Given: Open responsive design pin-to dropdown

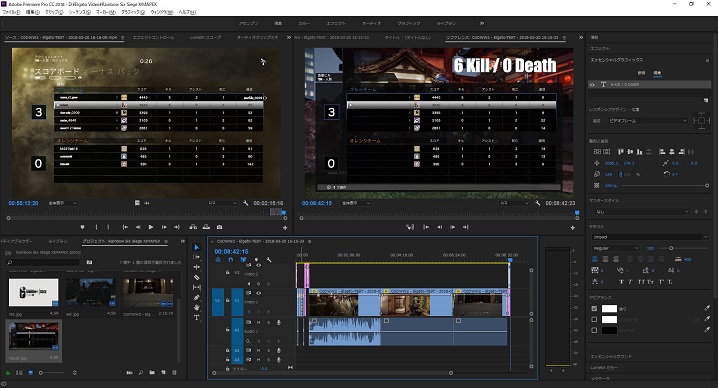Looking at the screenshot, I should click(647, 120).
